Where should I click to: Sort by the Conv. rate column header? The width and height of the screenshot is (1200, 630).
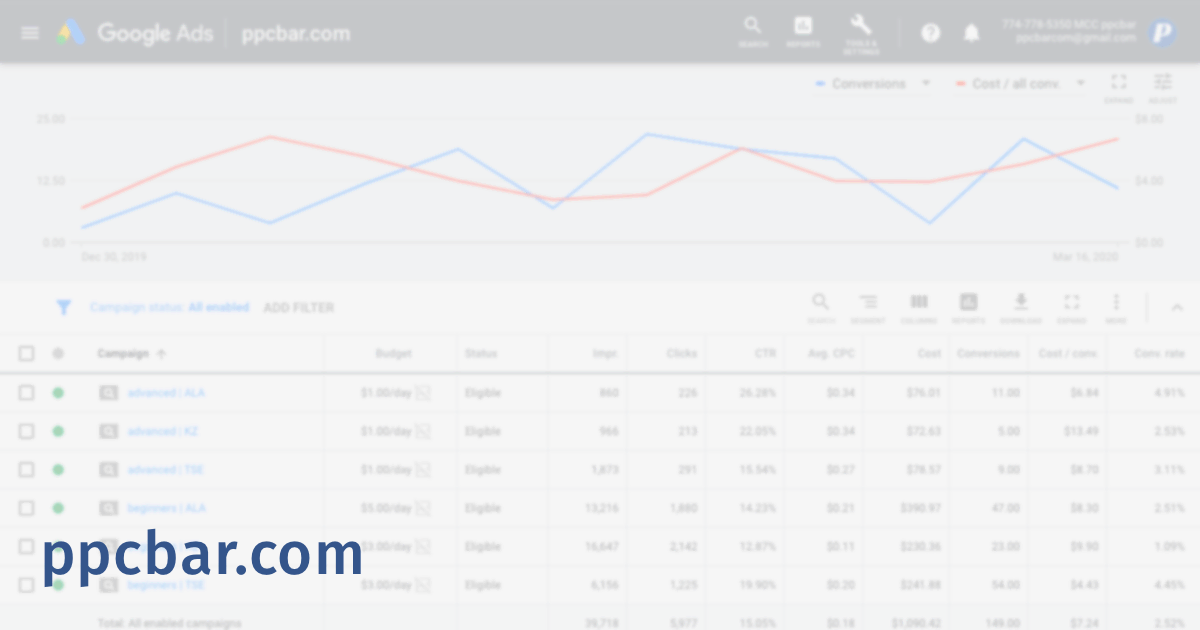[x=1160, y=353]
